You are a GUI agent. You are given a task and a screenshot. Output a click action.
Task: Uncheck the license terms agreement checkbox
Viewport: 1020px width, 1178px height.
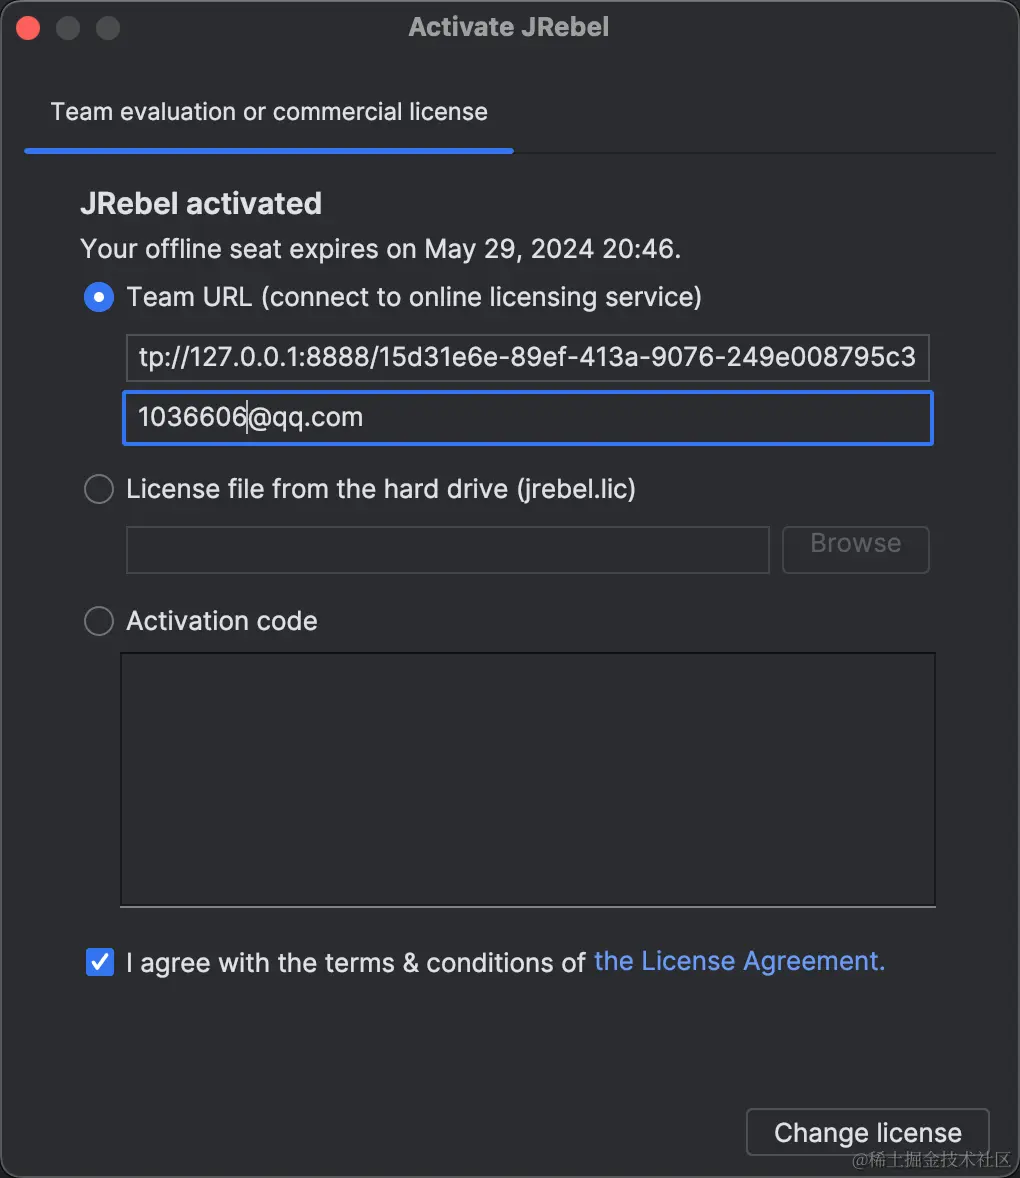(x=100, y=962)
